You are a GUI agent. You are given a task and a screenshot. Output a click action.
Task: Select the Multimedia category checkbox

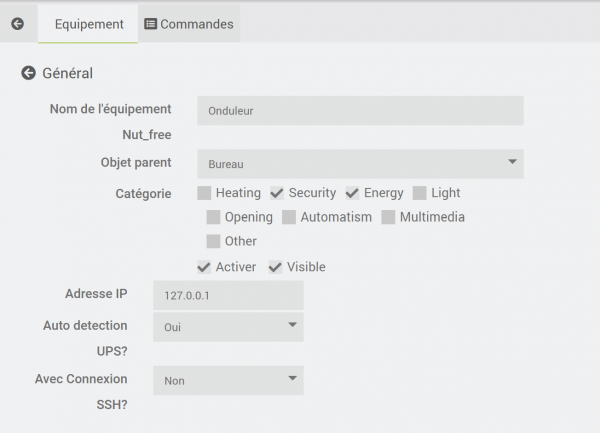click(x=388, y=217)
